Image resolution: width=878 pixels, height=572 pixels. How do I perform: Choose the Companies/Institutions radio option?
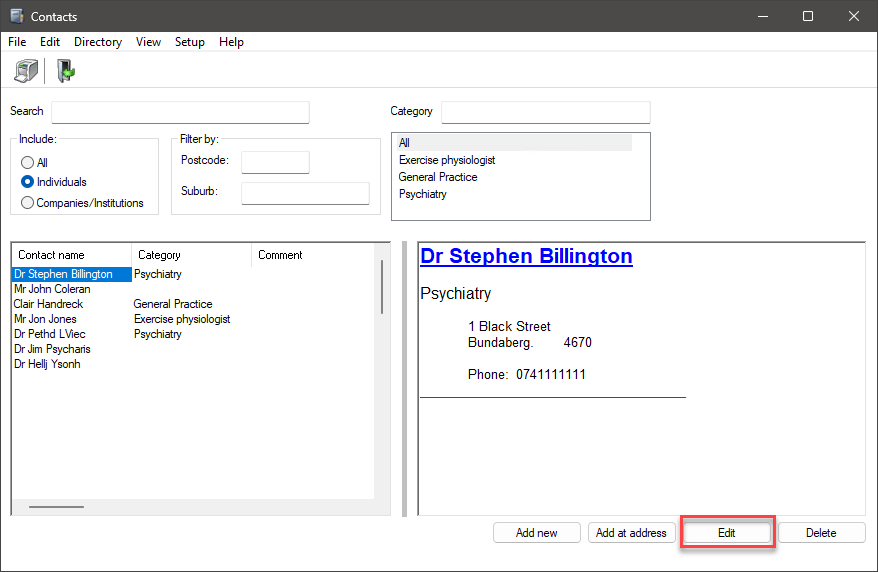click(27, 203)
